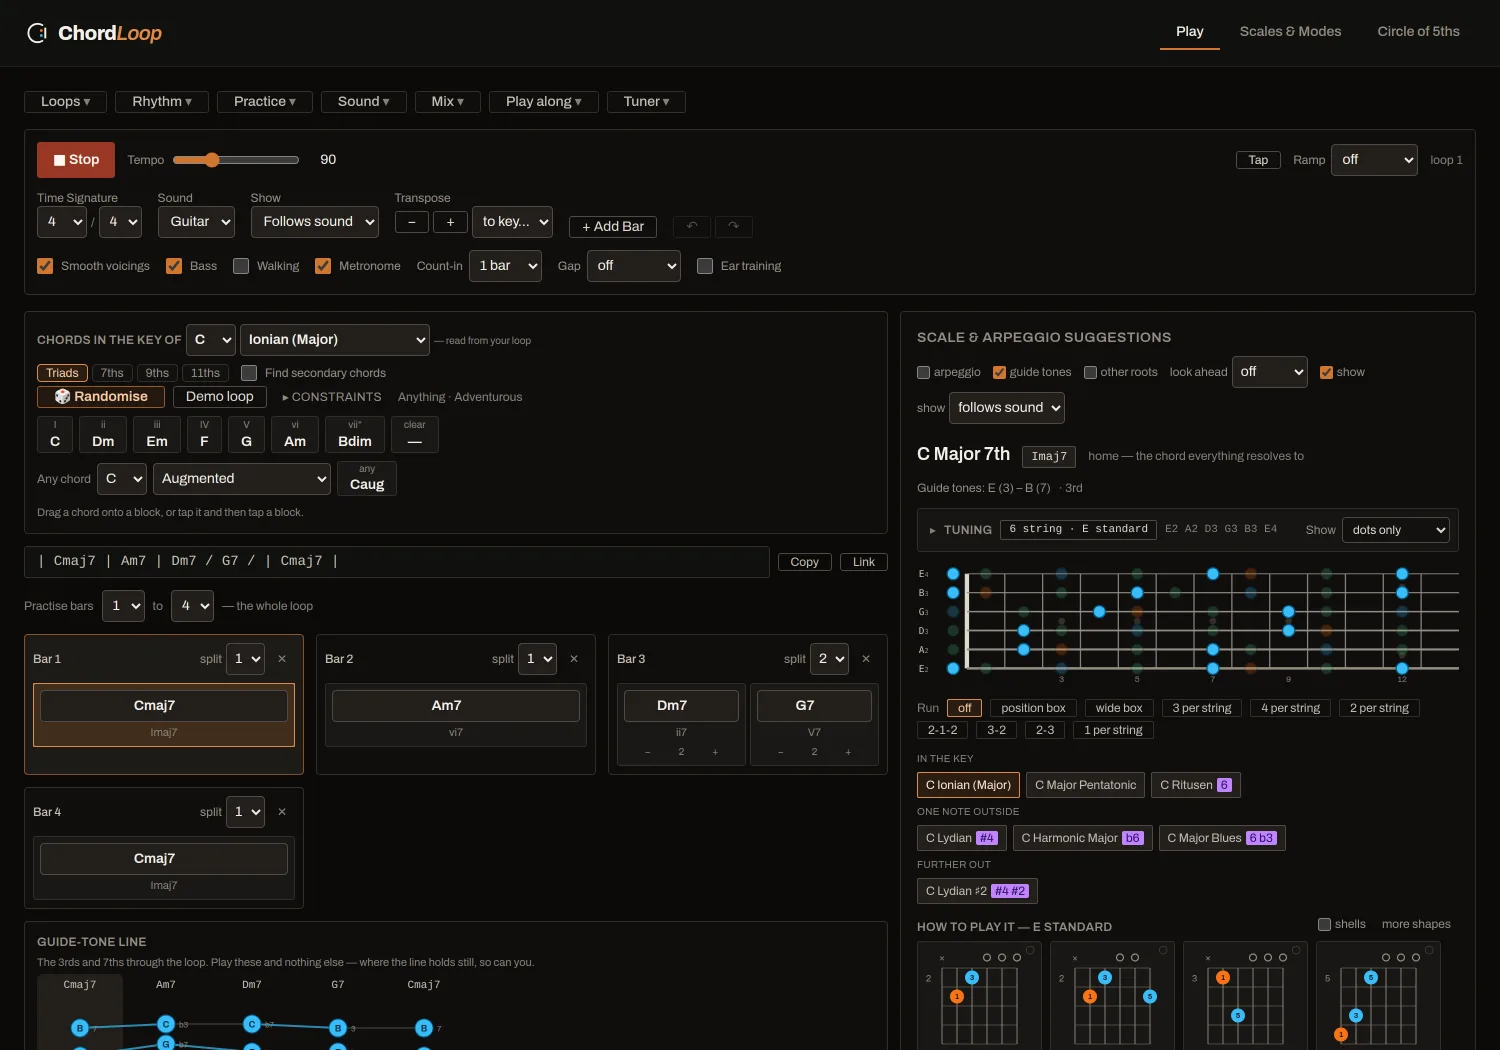The image size is (1500, 1050).
Task: Select chord shape diagram at fret 5
Action: [1378, 996]
